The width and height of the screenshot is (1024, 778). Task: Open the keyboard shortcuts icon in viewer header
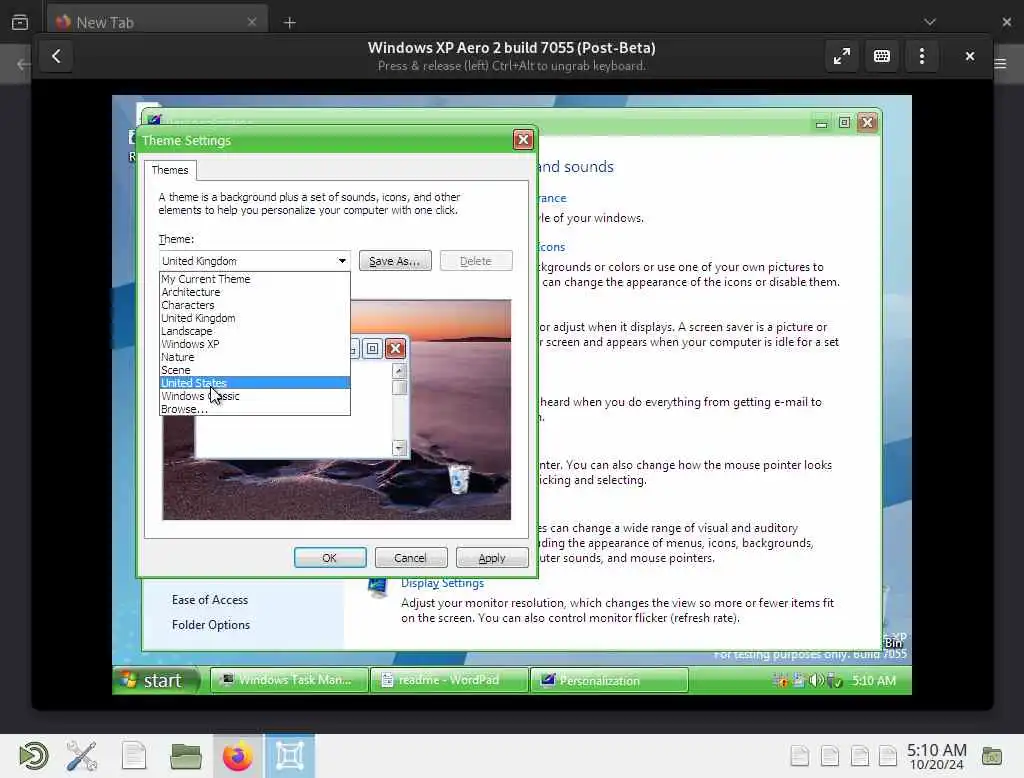point(882,56)
